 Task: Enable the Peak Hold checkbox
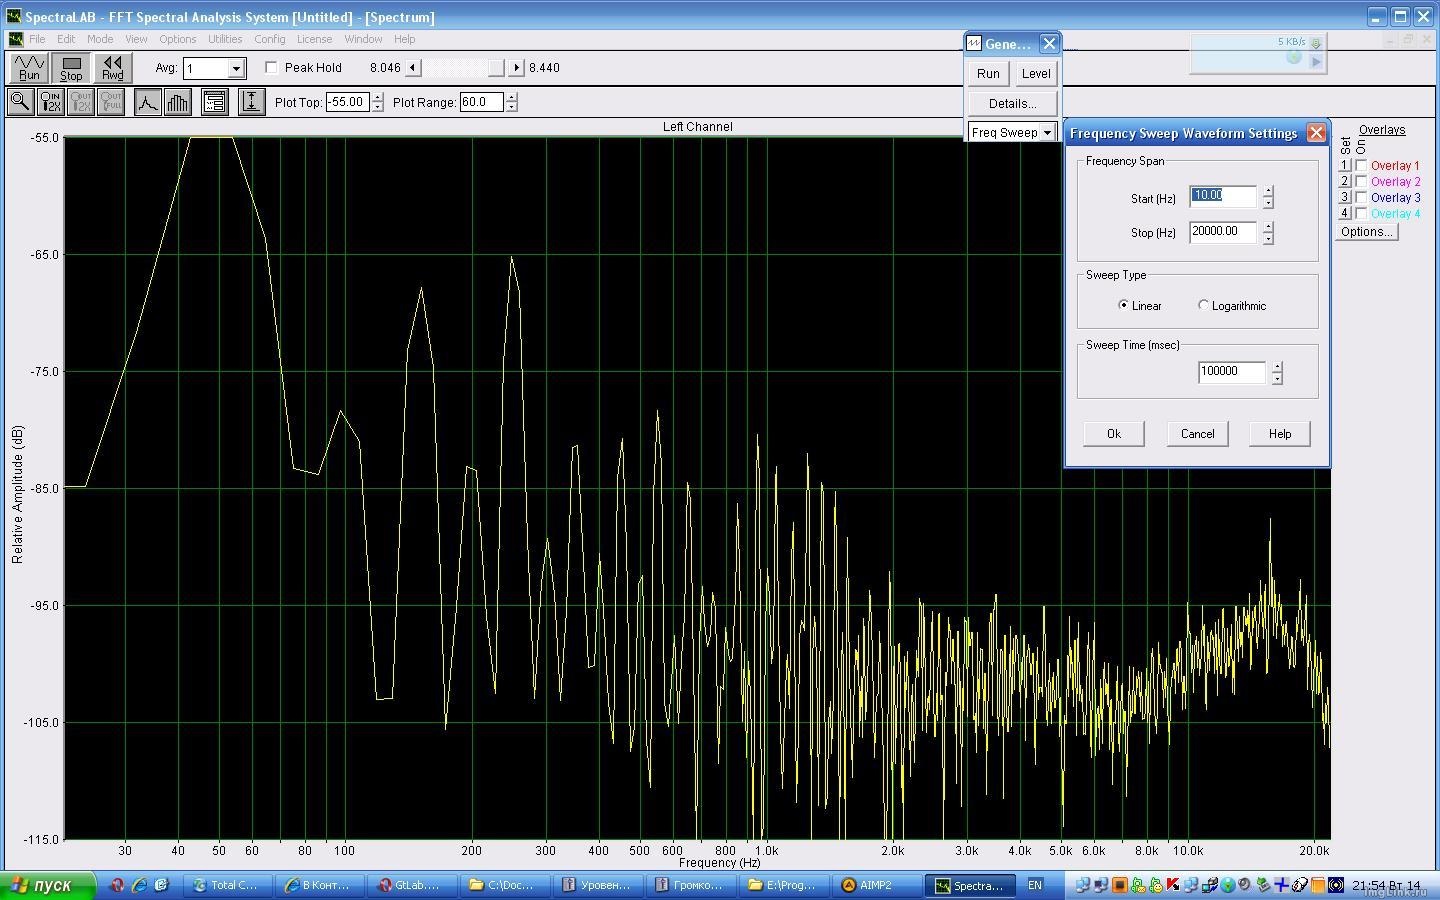click(x=271, y=68)
